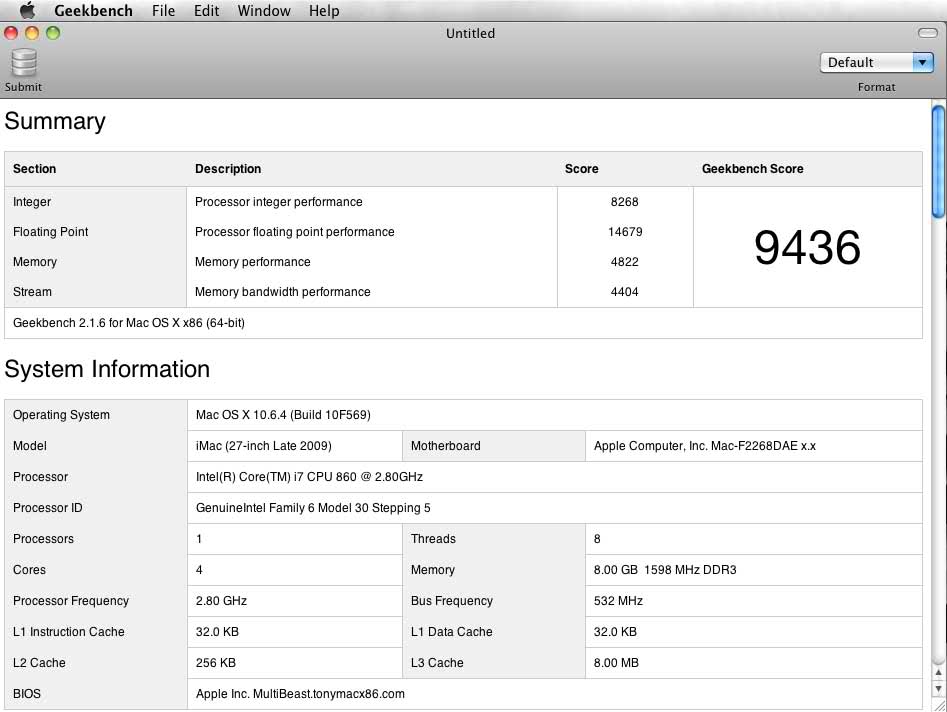This screenshot has height=712, width=947.
Task: Click the scroll up arrow
Action: click(938, 672)
